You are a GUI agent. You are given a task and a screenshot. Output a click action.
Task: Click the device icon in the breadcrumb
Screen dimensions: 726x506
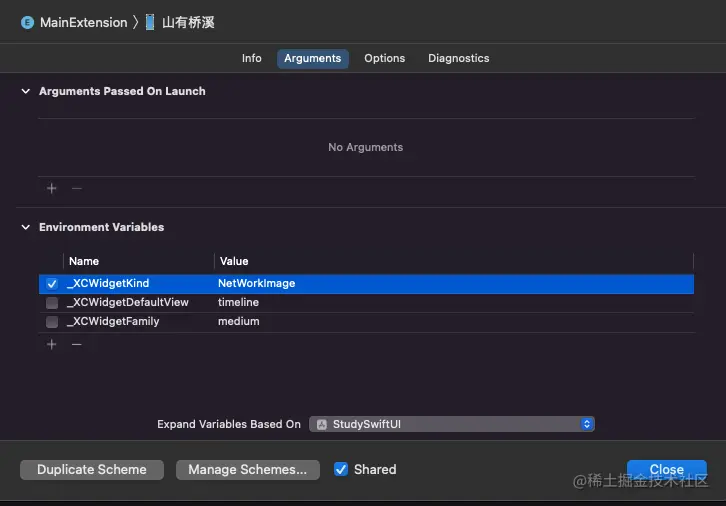[x=150, y=22]
